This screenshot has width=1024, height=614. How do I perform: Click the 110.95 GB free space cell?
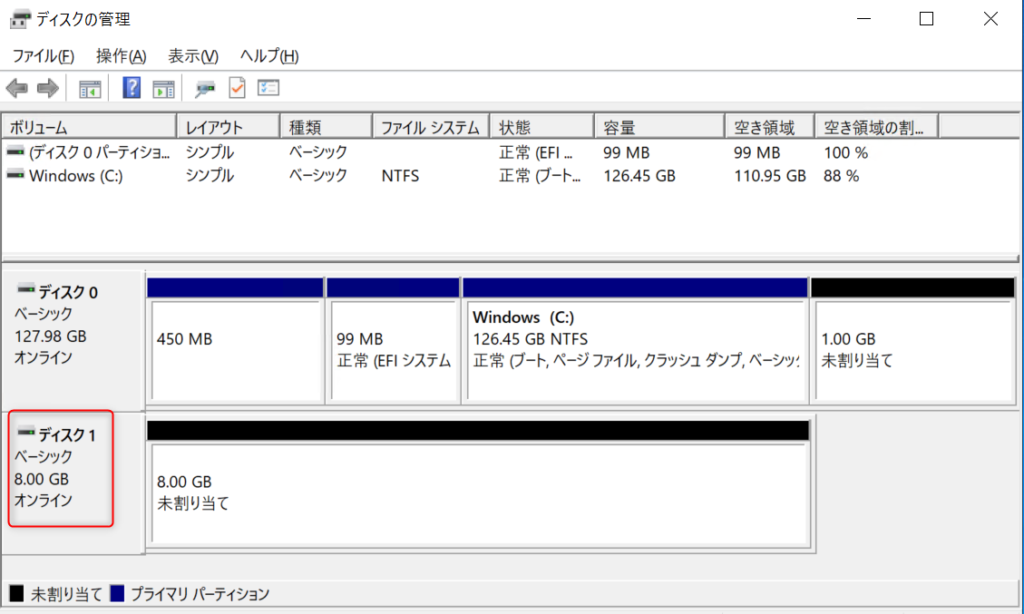click(x=770, y=176)
